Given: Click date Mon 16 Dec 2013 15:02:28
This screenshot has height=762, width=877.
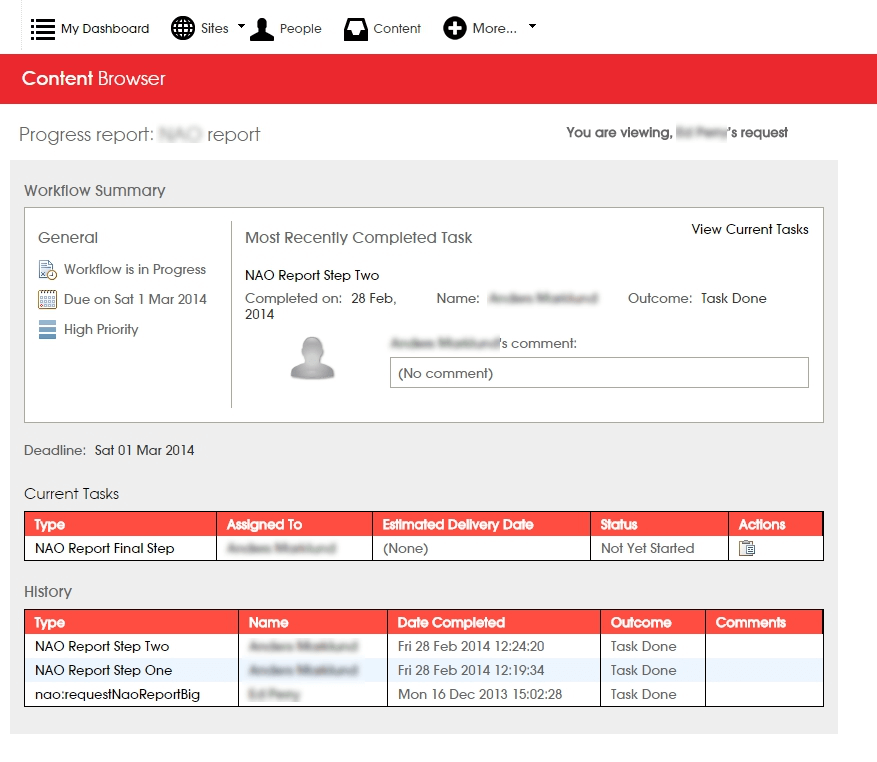Looking at the screenshot, I should pyautogui.click(x=480, y=694).
